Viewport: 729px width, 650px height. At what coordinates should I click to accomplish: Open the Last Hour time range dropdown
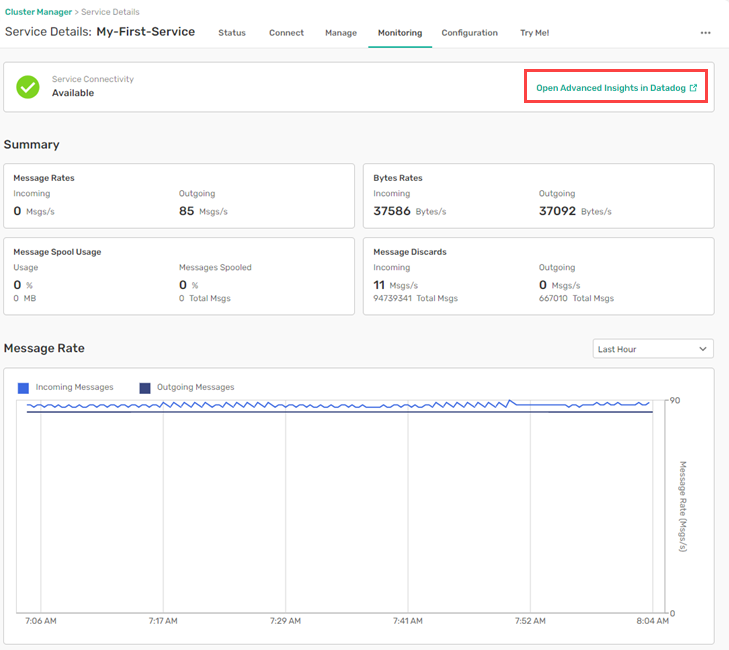[x=652, y=349]
